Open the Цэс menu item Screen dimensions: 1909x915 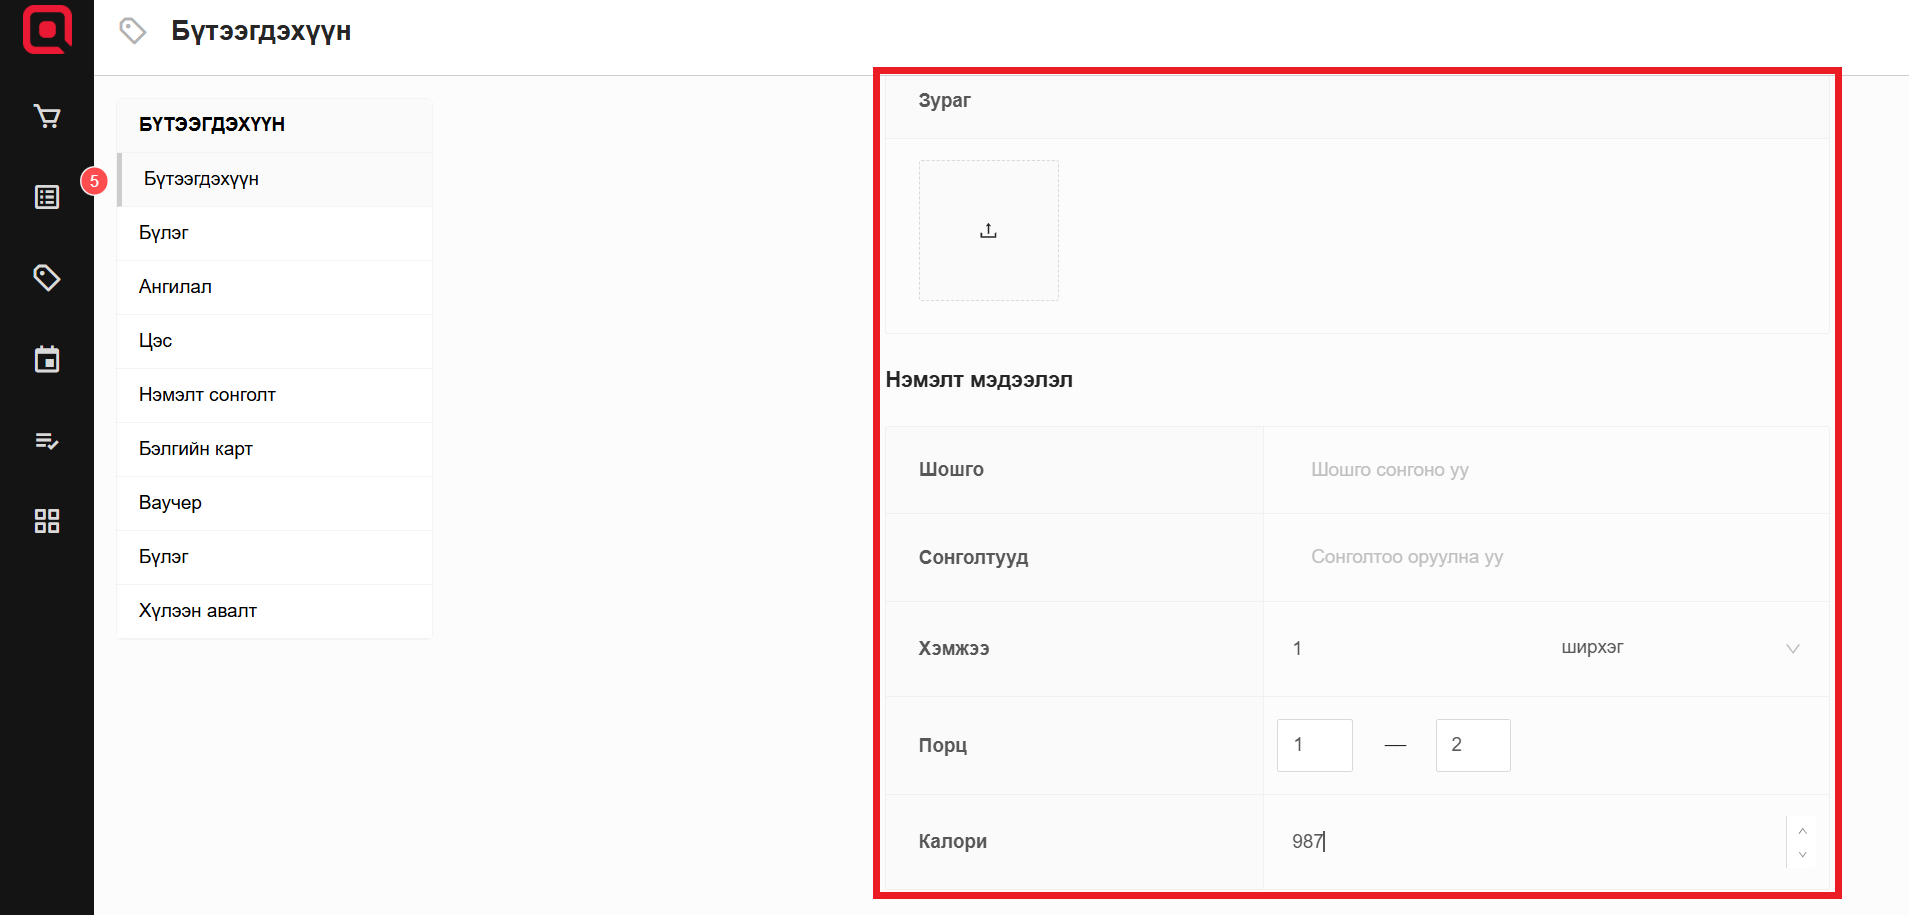156,341
